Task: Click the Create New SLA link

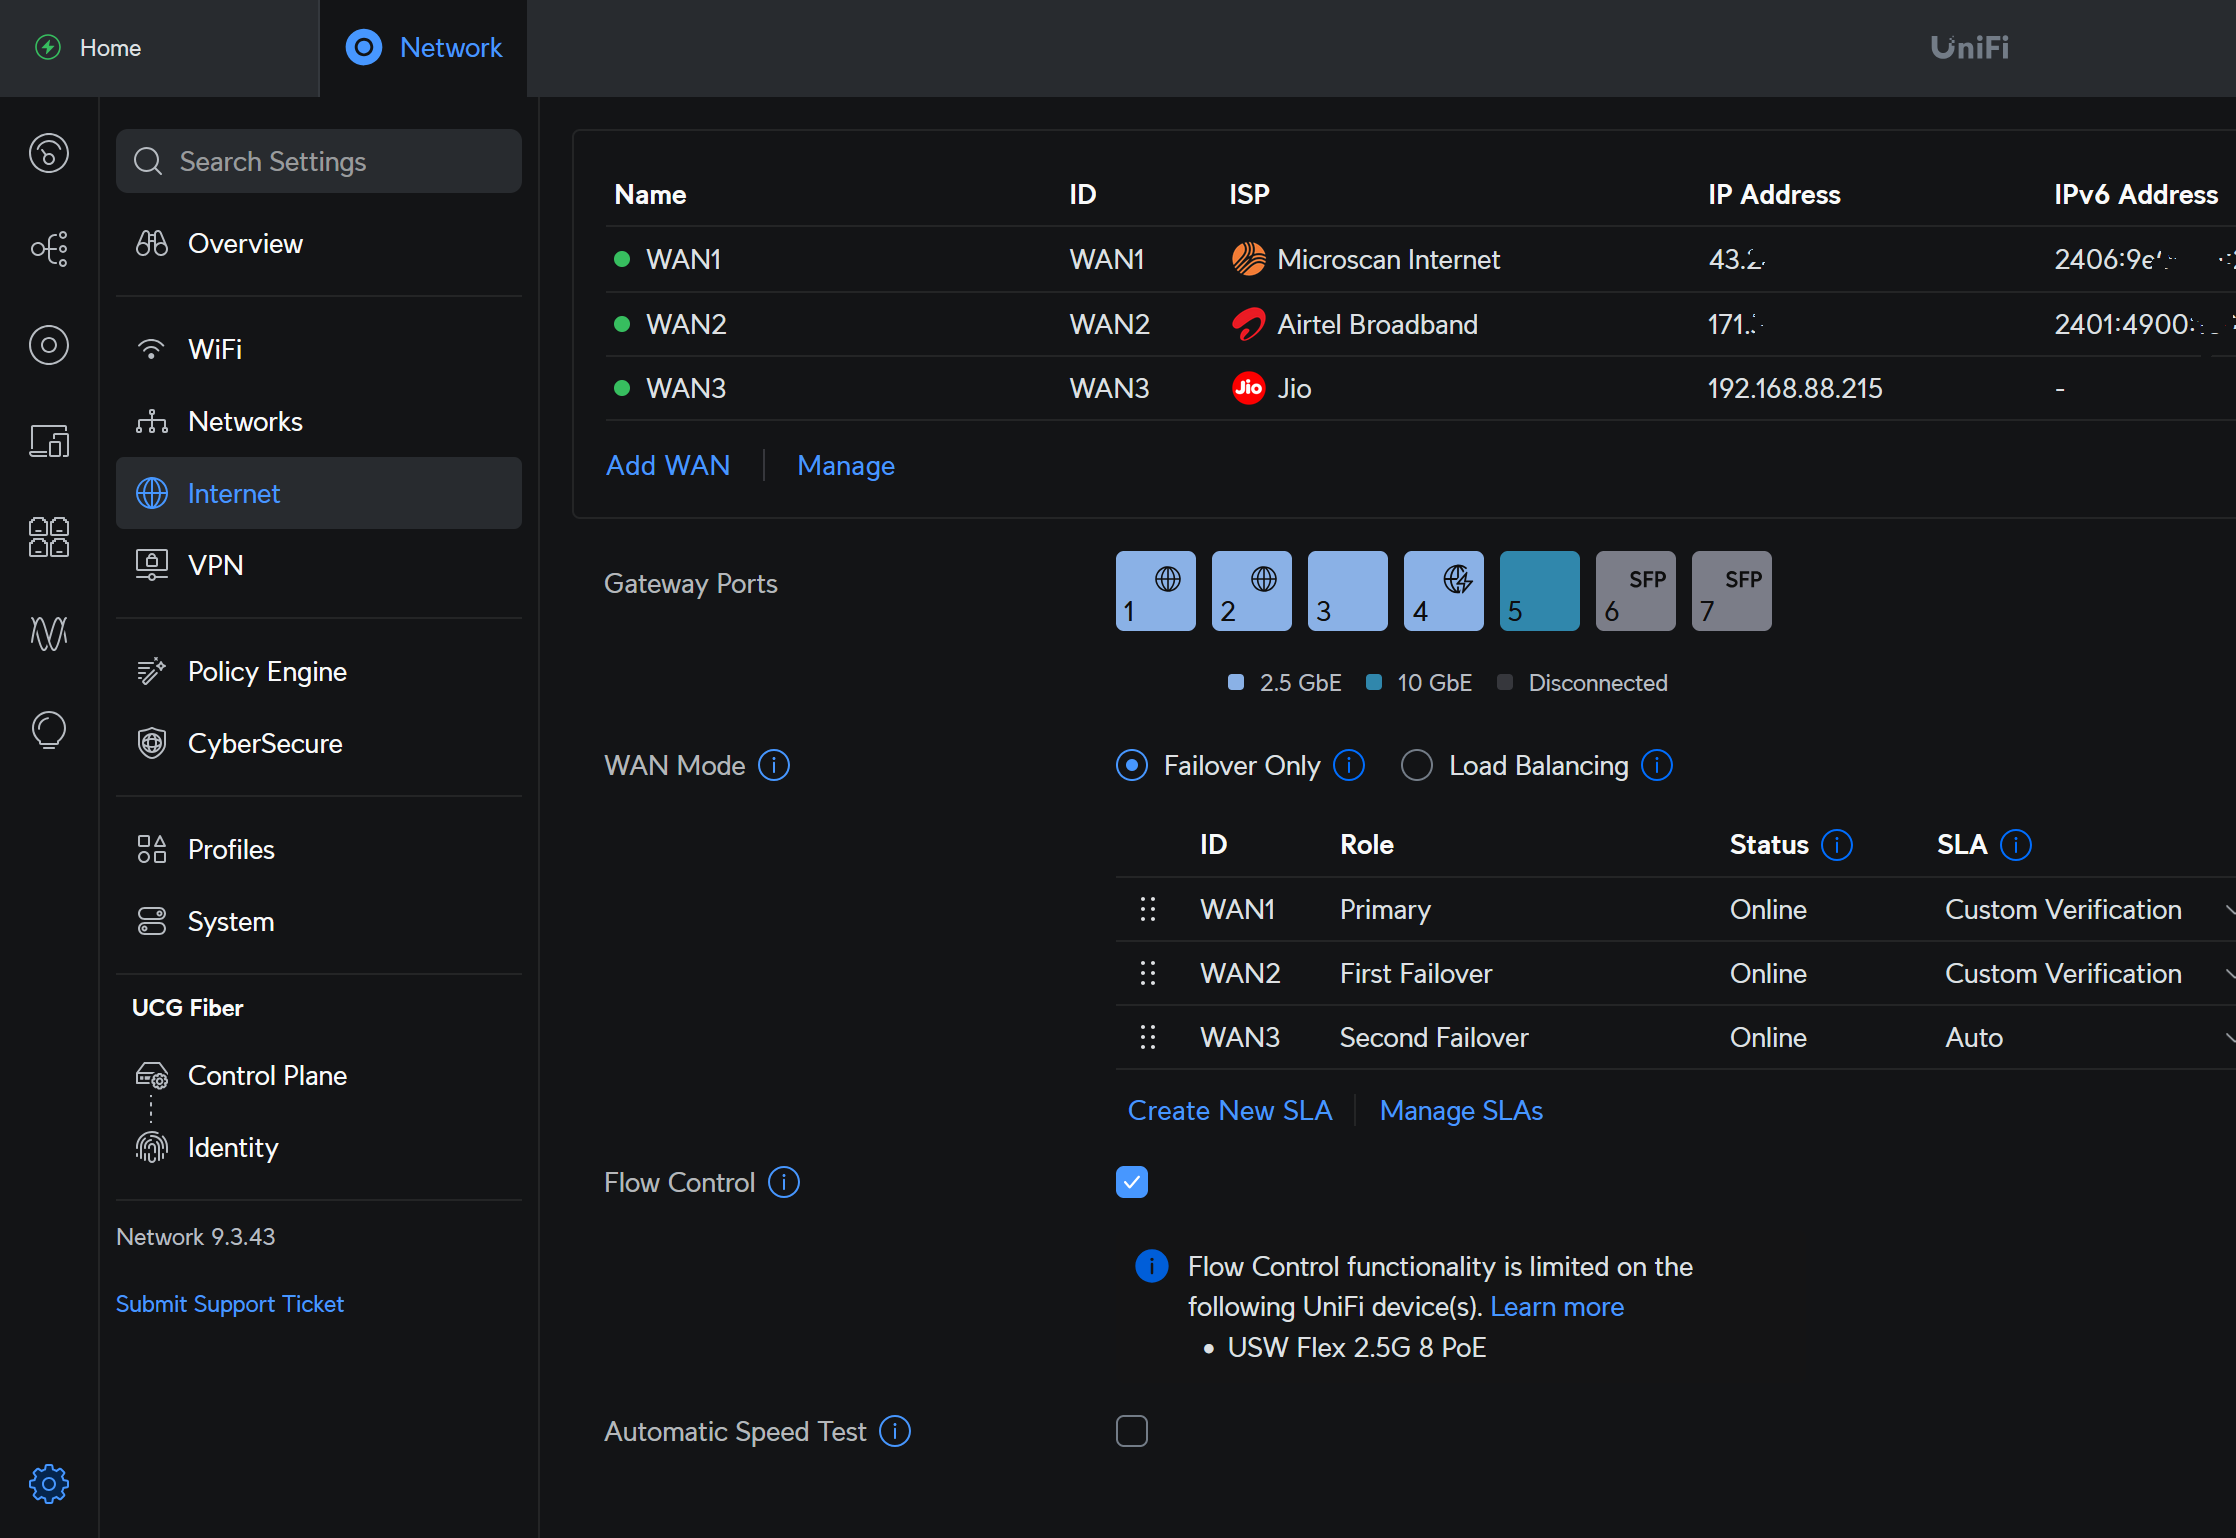Action: [1230, 1110]
